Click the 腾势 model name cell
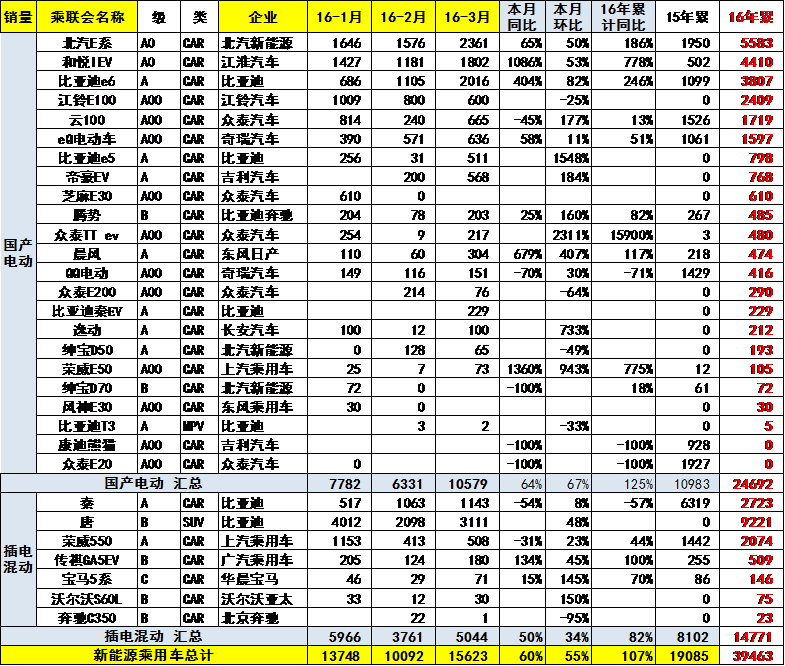Screen dimensions: 785x666 [87, 215]
